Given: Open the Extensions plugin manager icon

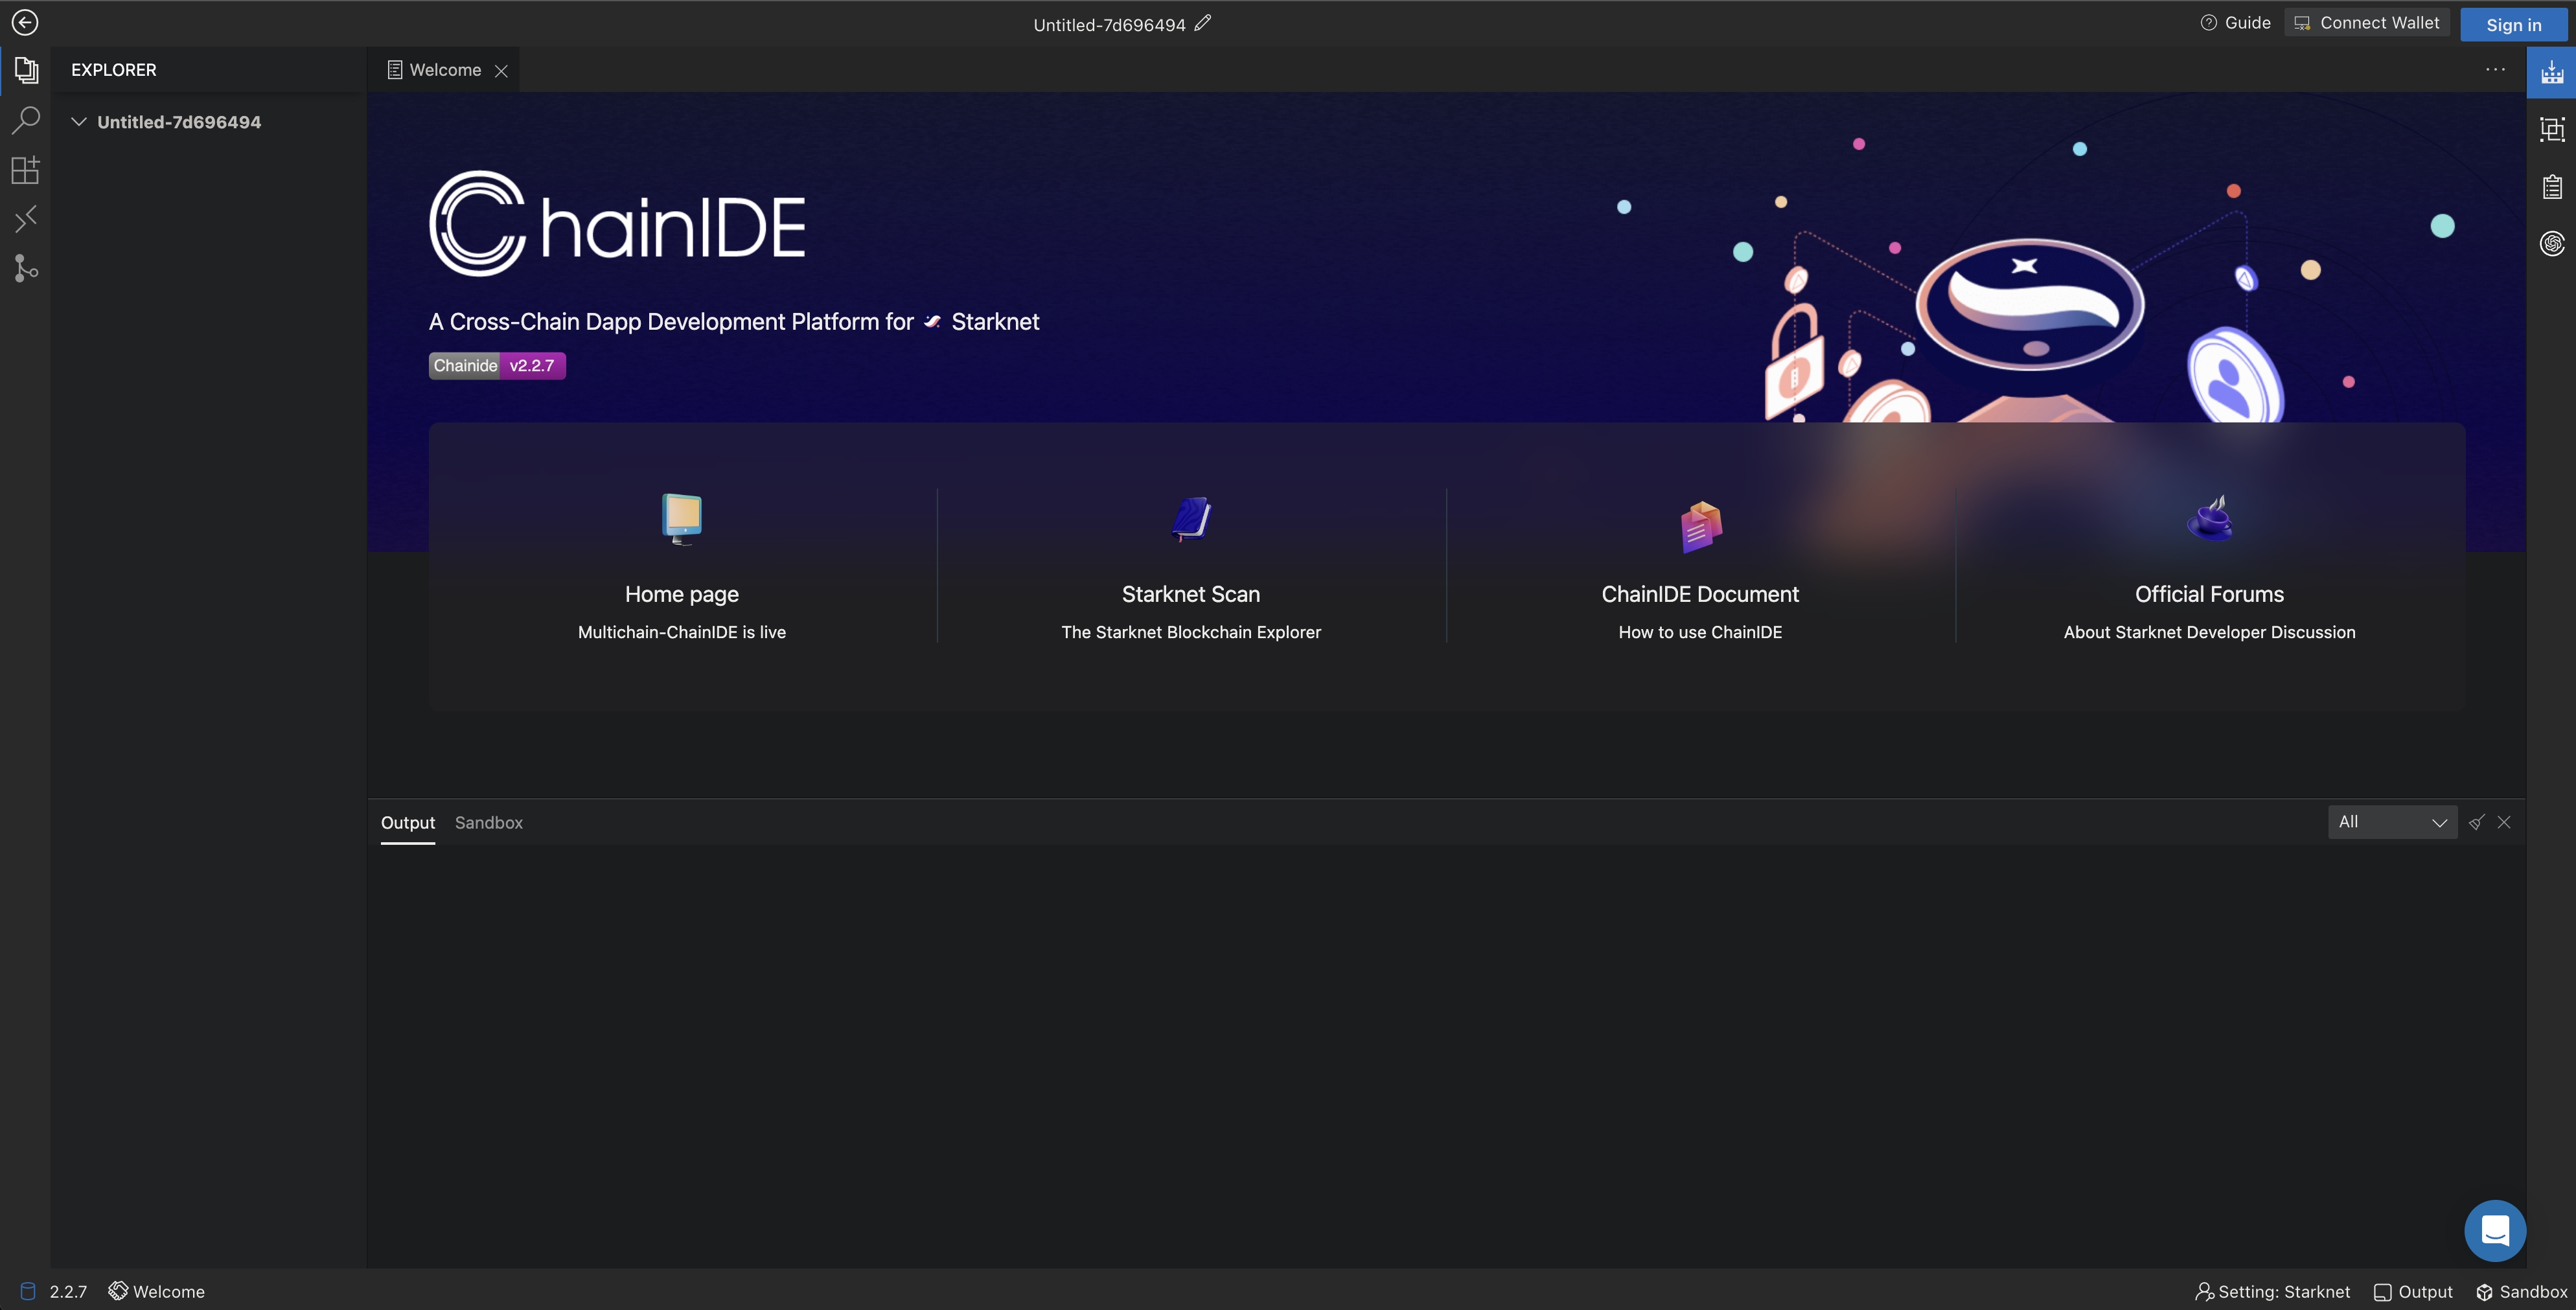Looking at the screenshot, I should (25, 170).
